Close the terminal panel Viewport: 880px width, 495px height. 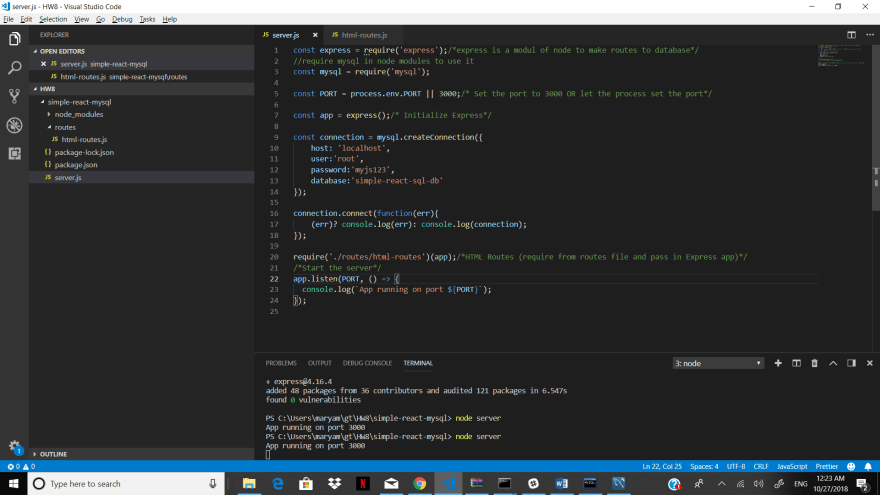click(x=870, y=363)
